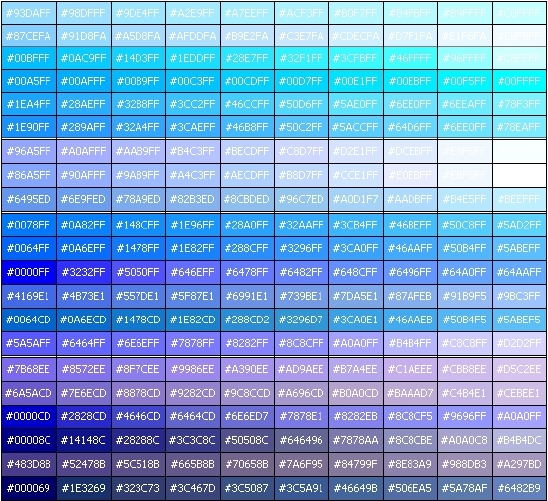Screen dimensions: 548x501
Task: Select the #1E82FF color cell
Action: click(x=193, y=248)
